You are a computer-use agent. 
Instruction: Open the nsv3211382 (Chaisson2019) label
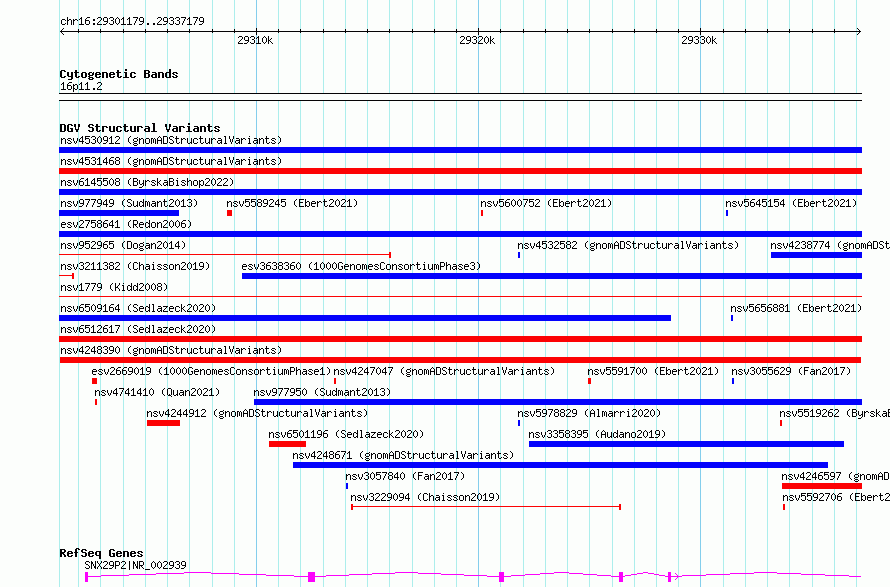coord(135,266)
